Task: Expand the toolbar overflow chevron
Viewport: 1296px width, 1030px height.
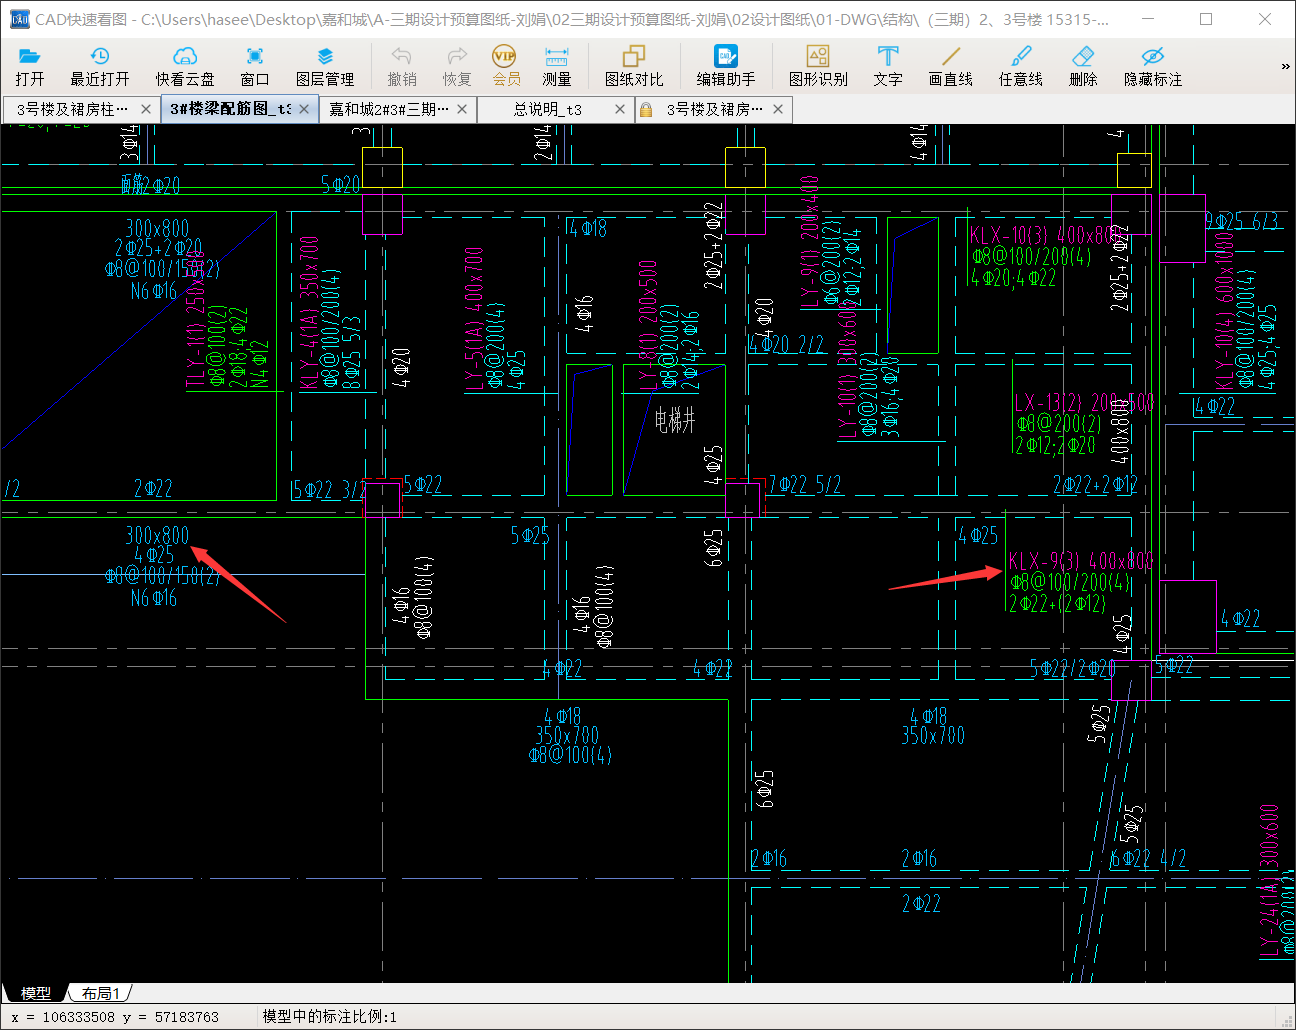Action: point(1285,67)
